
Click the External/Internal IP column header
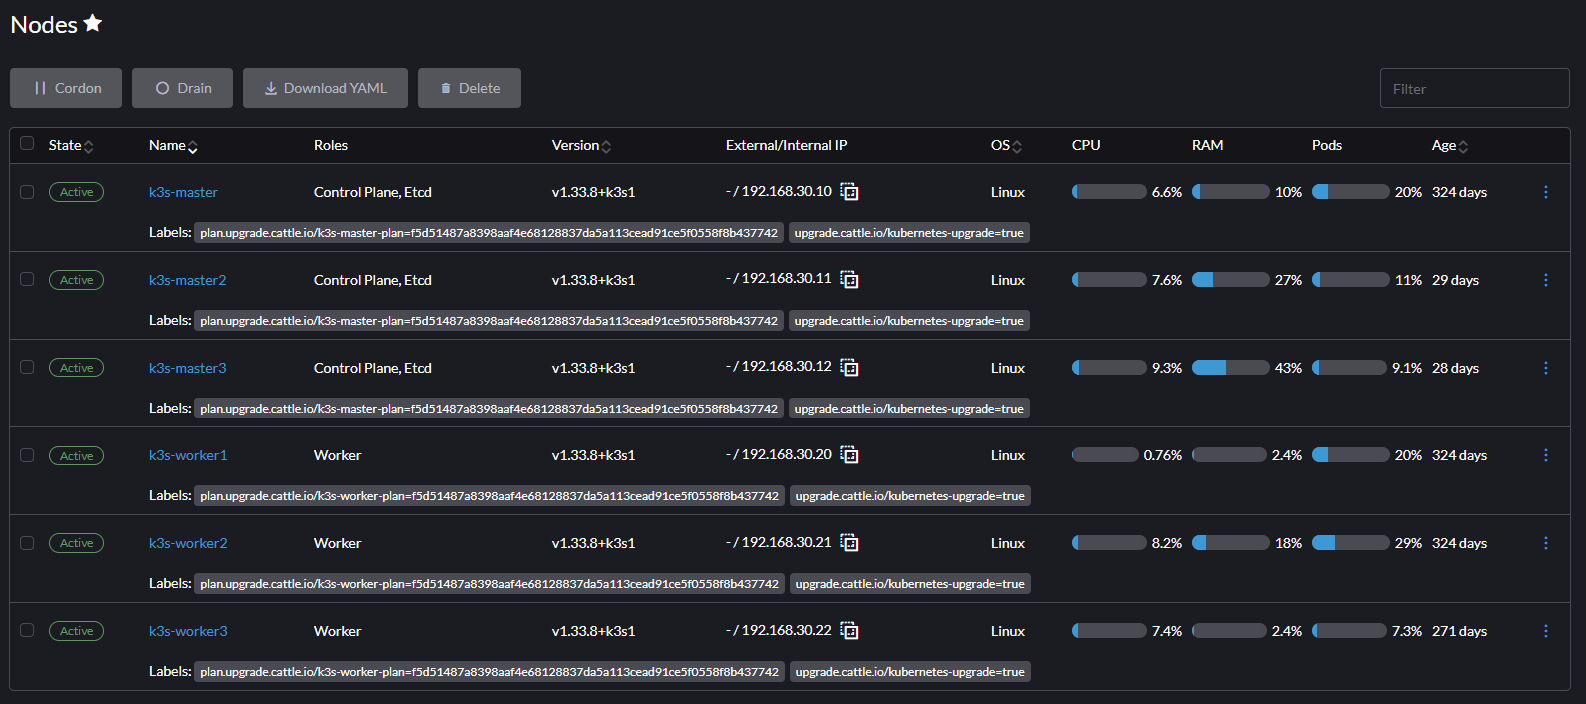pos(786,145)
